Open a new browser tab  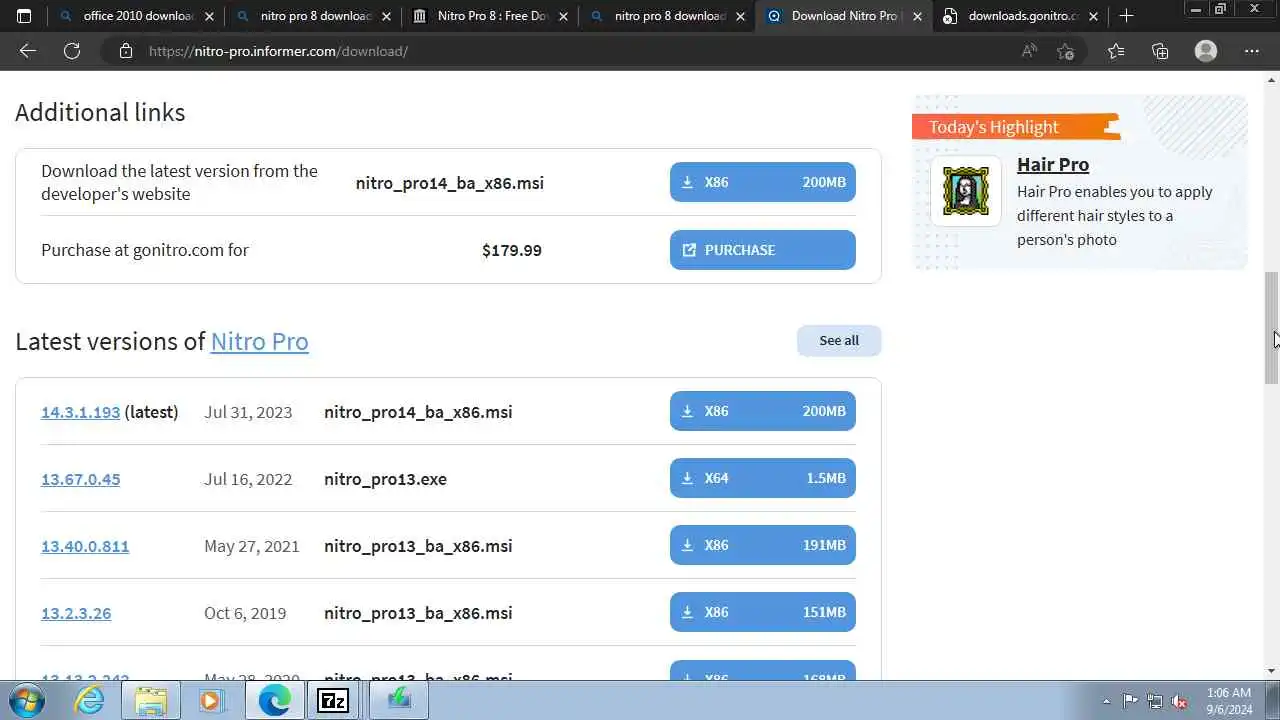[x=1126, y=16]
